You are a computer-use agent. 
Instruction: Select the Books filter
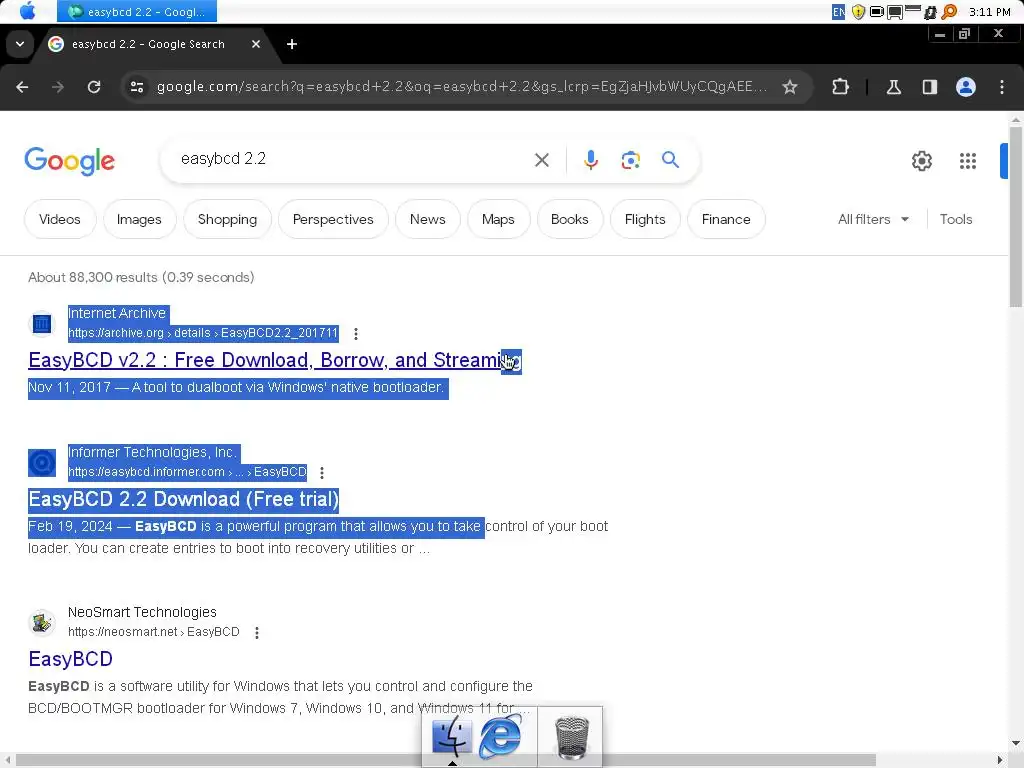(569, 219)
